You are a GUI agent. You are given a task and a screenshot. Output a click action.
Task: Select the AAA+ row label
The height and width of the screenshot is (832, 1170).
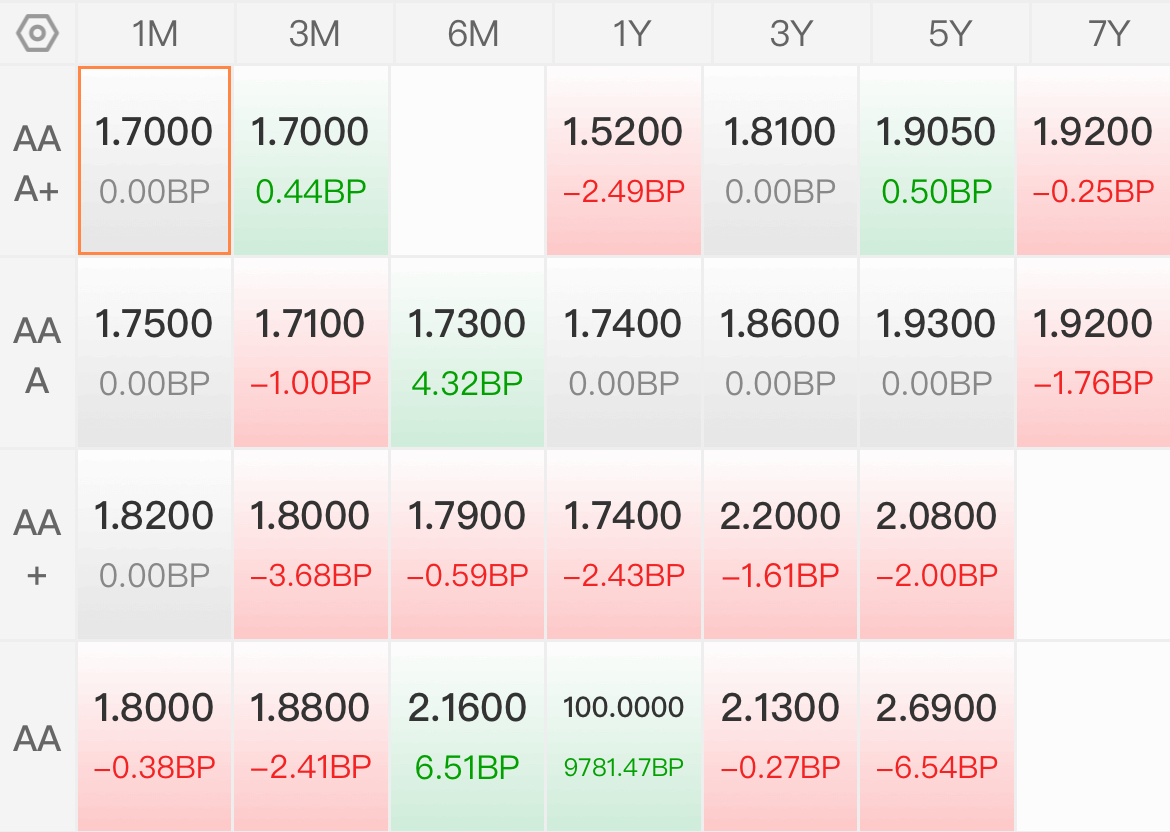coord(37,163)
